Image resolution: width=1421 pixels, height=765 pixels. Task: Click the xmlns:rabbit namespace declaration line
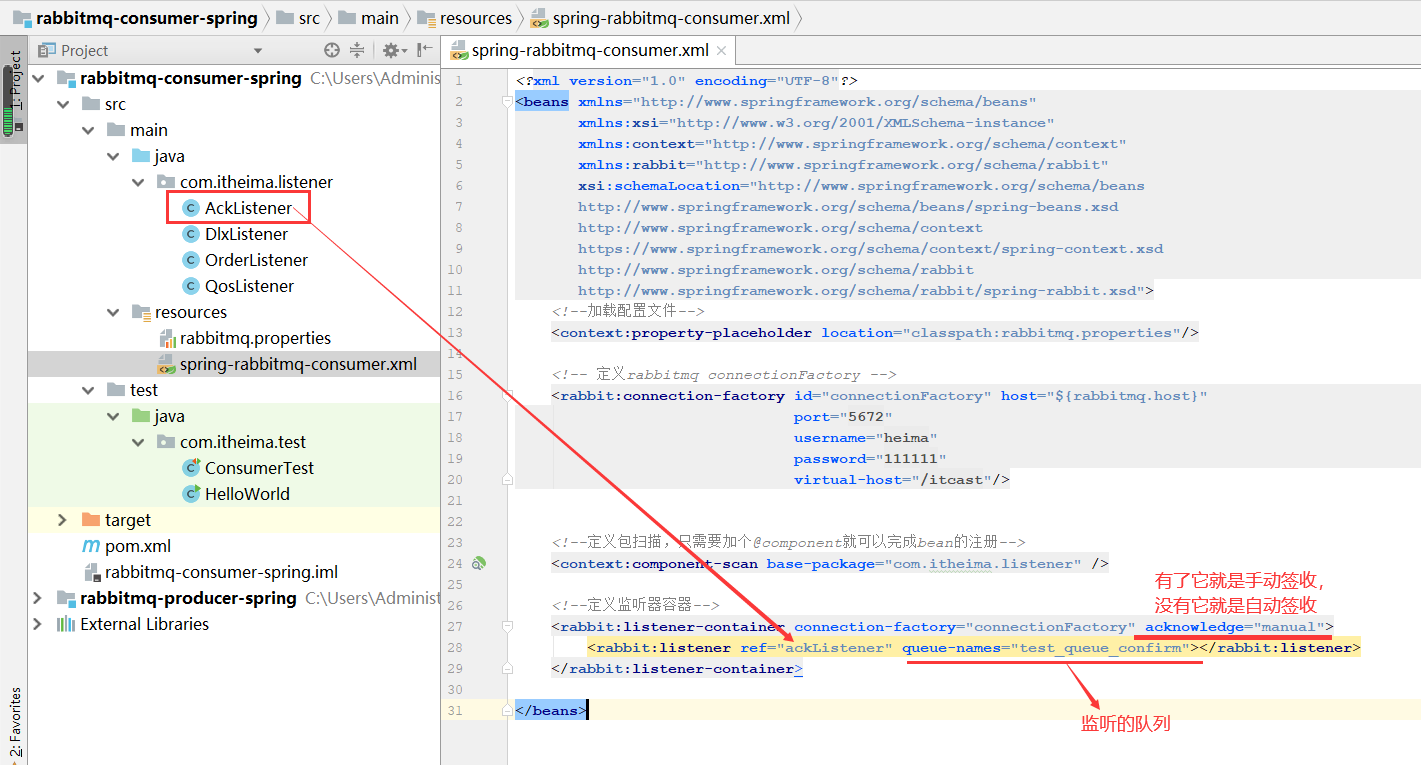pyautogui.click(x=843, y=165)
